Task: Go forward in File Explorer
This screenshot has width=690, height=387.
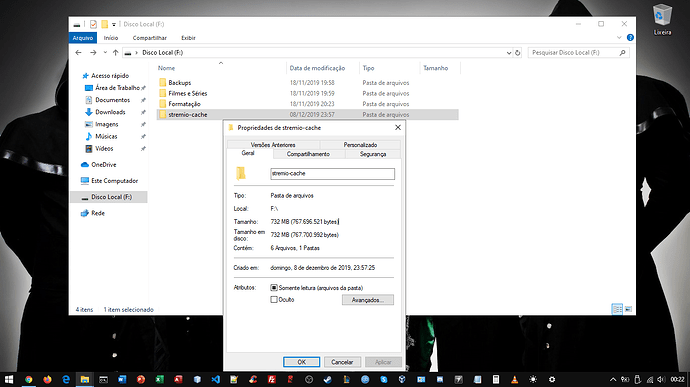Action: click(x=93, y=52)
